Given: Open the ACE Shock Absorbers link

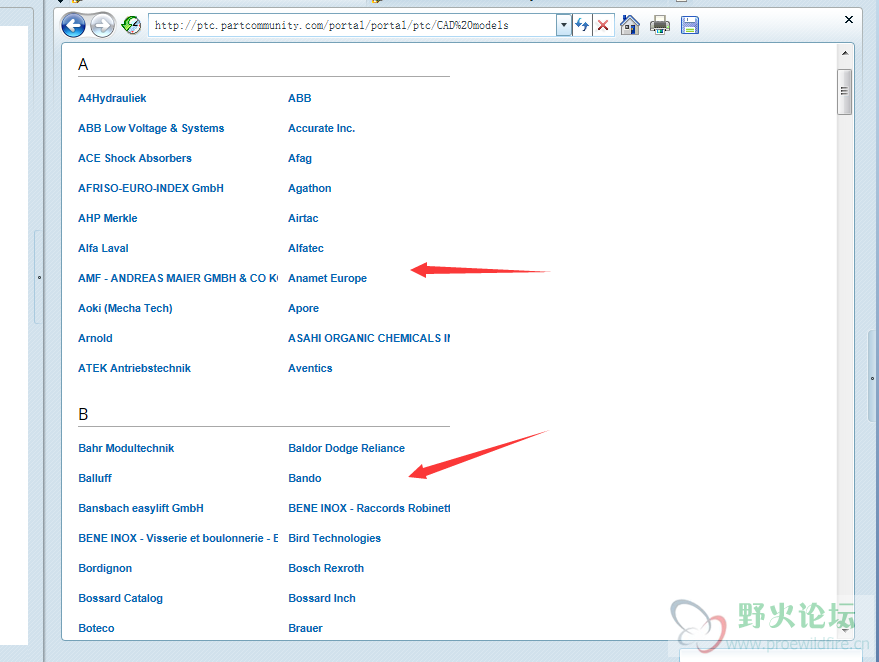Looking at the screenshot, I should 135,158.
